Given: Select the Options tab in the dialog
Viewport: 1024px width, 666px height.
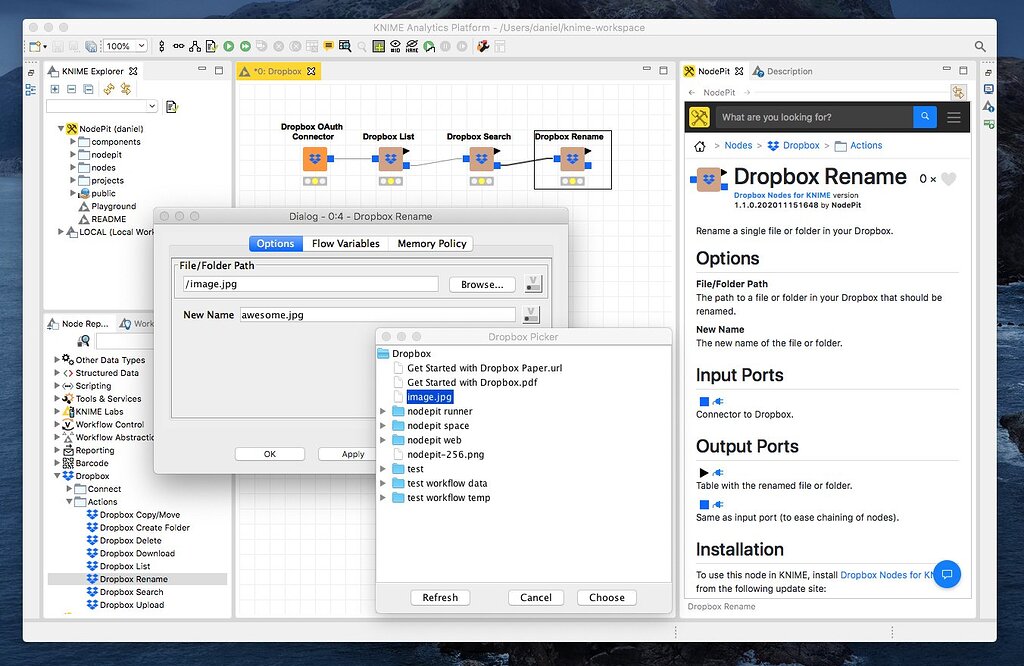Looking at the screenshot, I should (x=275, y=244).
